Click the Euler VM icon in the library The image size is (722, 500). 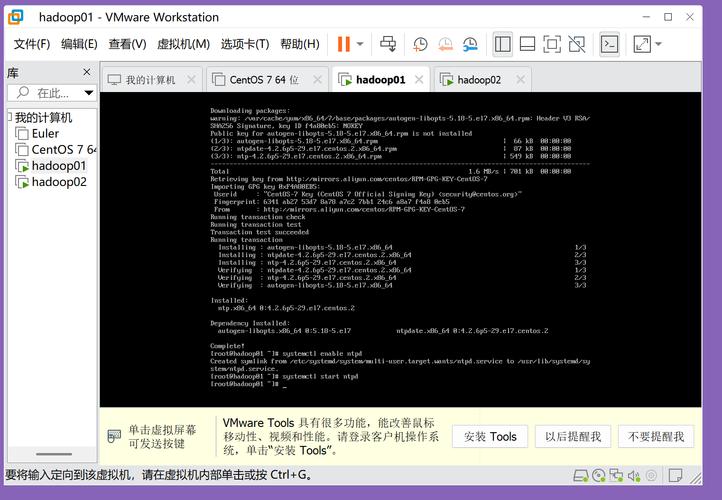(x=22, y=134)
